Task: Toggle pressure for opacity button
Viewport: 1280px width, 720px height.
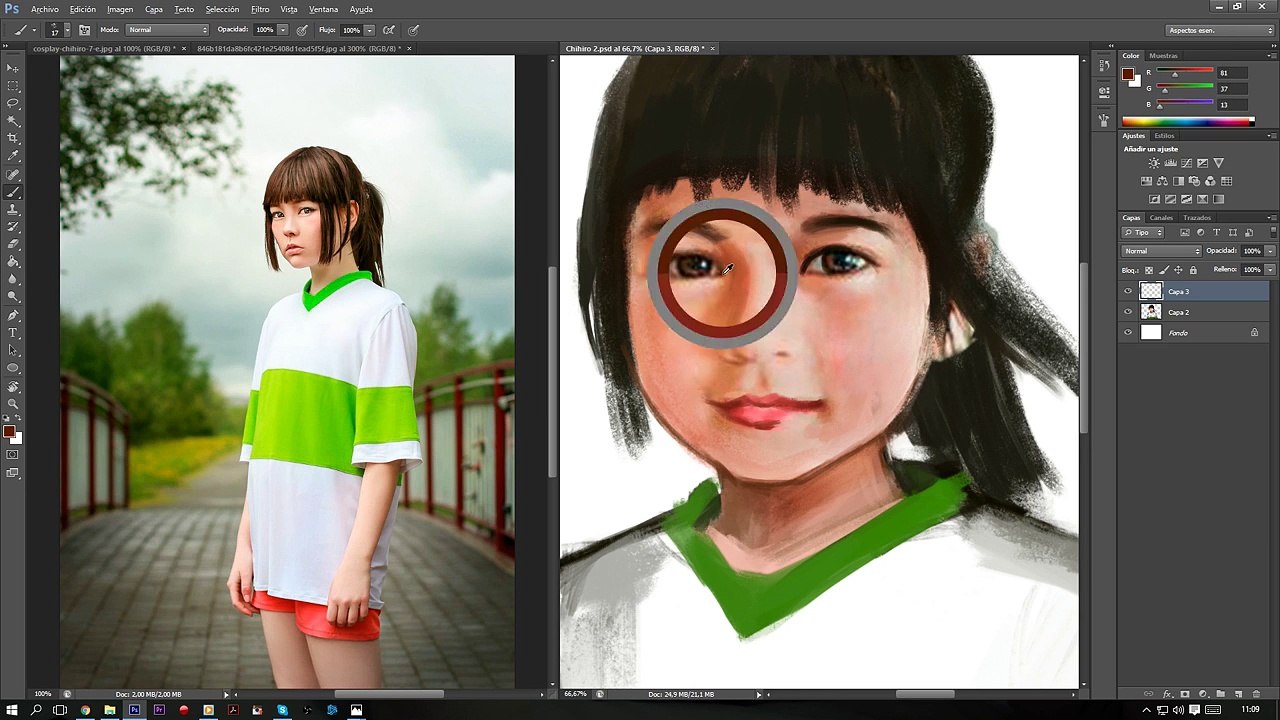Action: pos(301,30)
